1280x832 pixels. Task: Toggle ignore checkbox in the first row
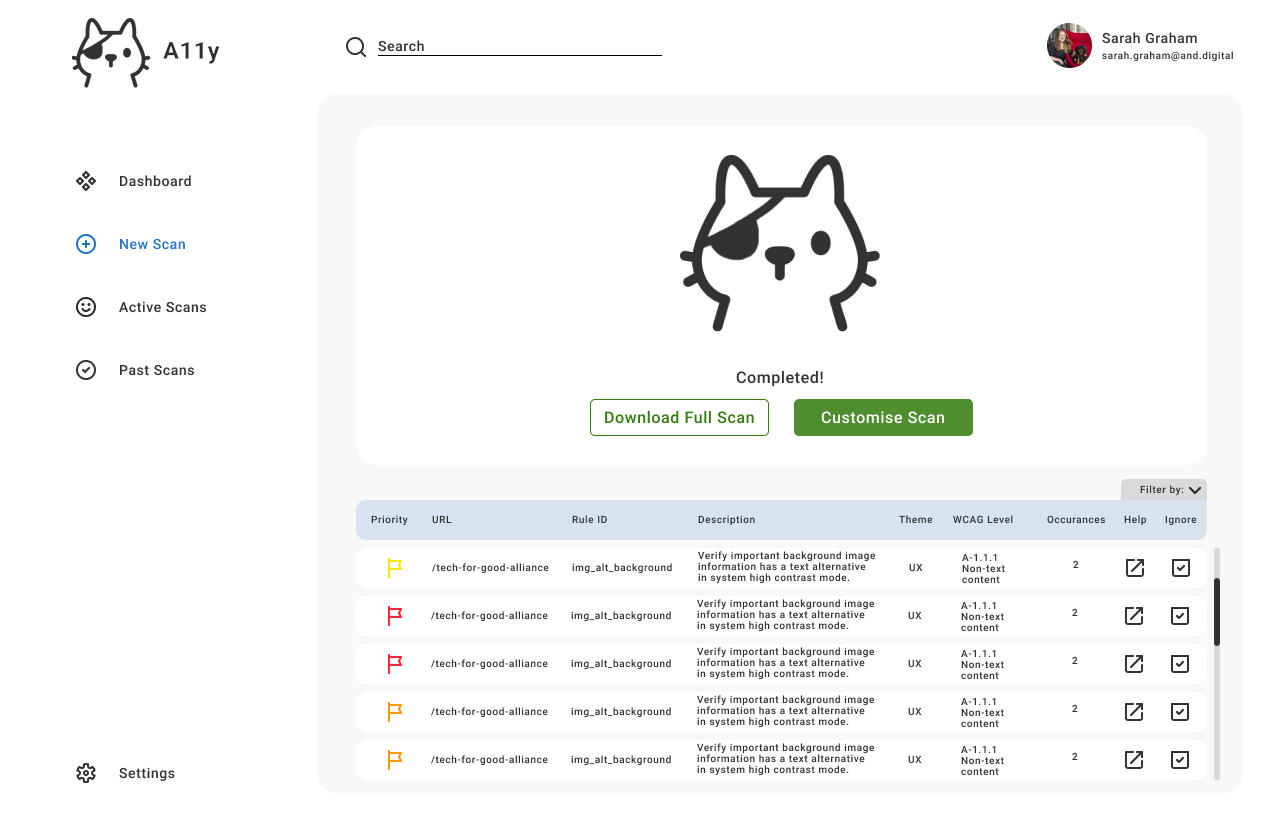click(x=1181, y=568)
